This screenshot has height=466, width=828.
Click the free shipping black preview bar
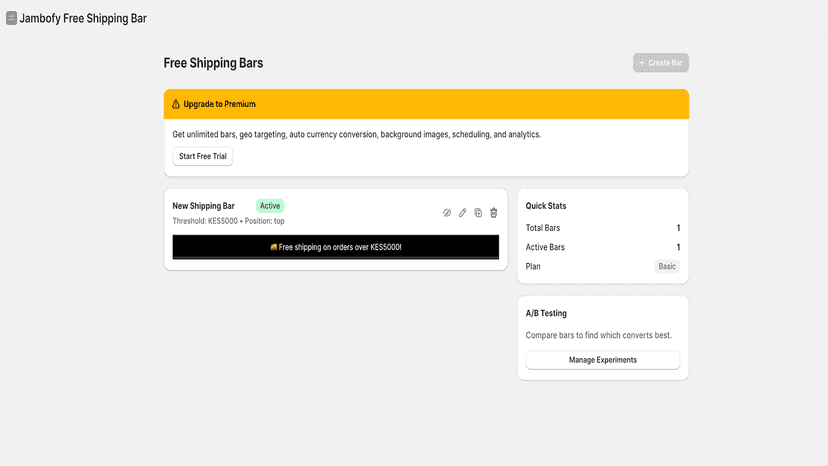click(335, 247)
